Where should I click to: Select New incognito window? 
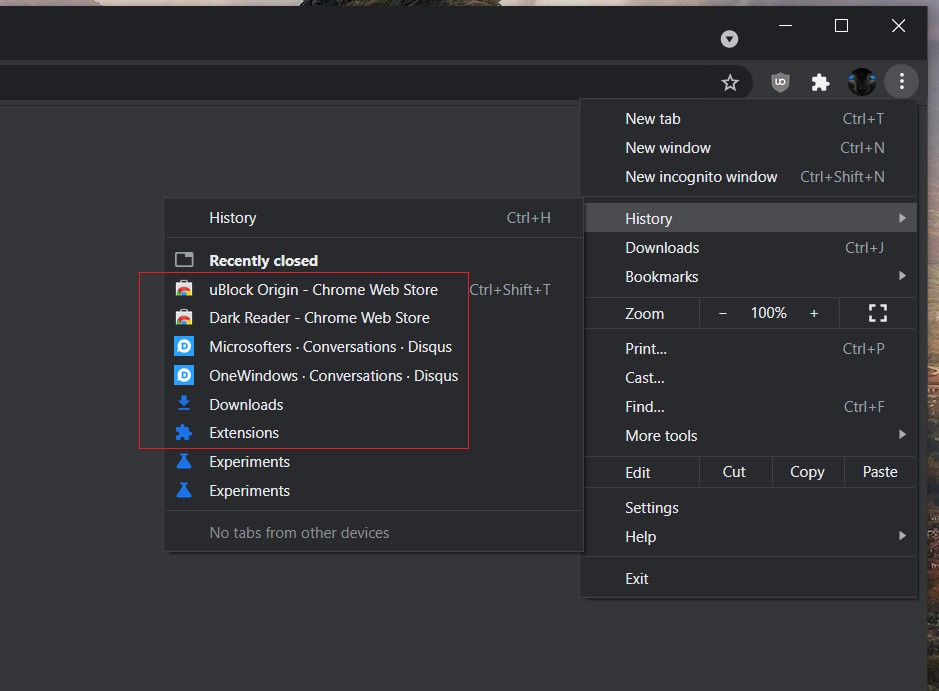701,177
